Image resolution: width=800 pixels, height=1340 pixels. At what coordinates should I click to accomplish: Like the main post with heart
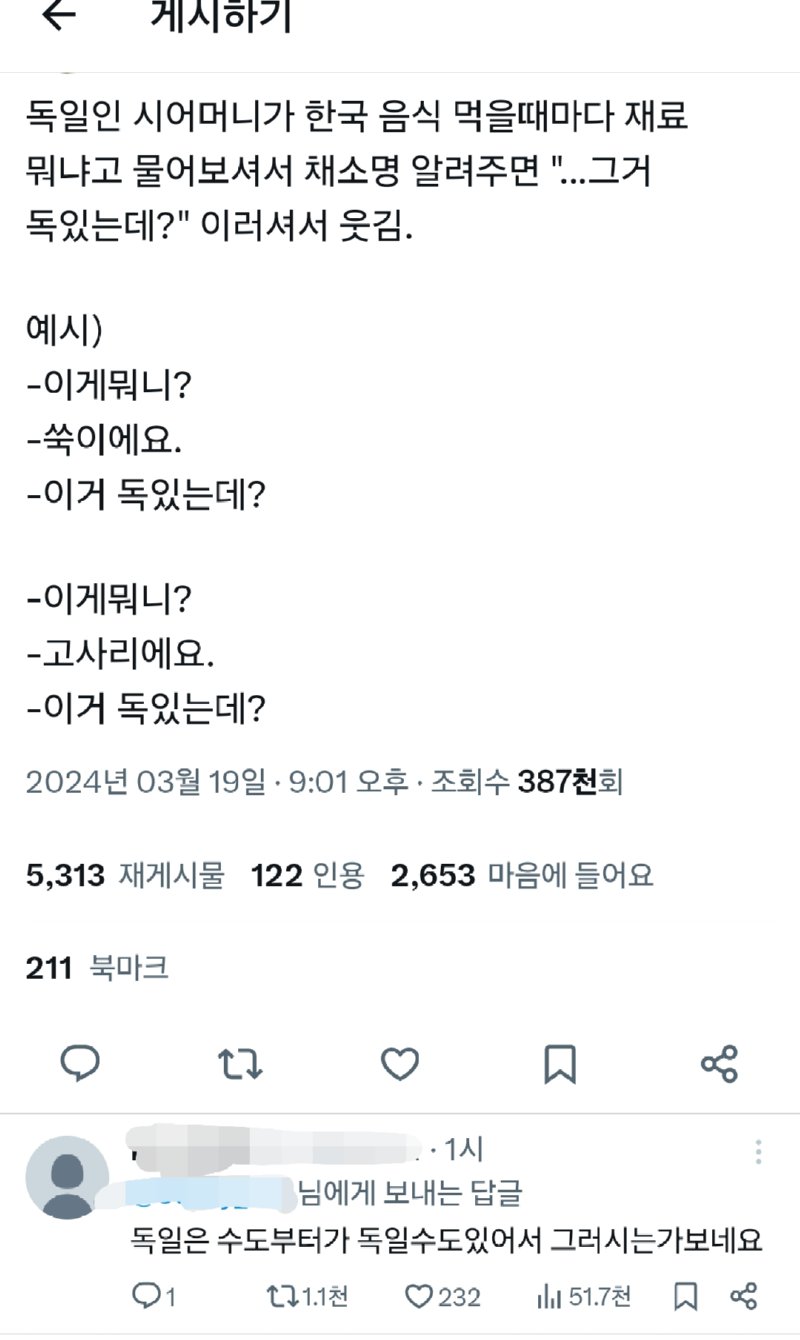pyautogui.click(x=400, y=1064)
